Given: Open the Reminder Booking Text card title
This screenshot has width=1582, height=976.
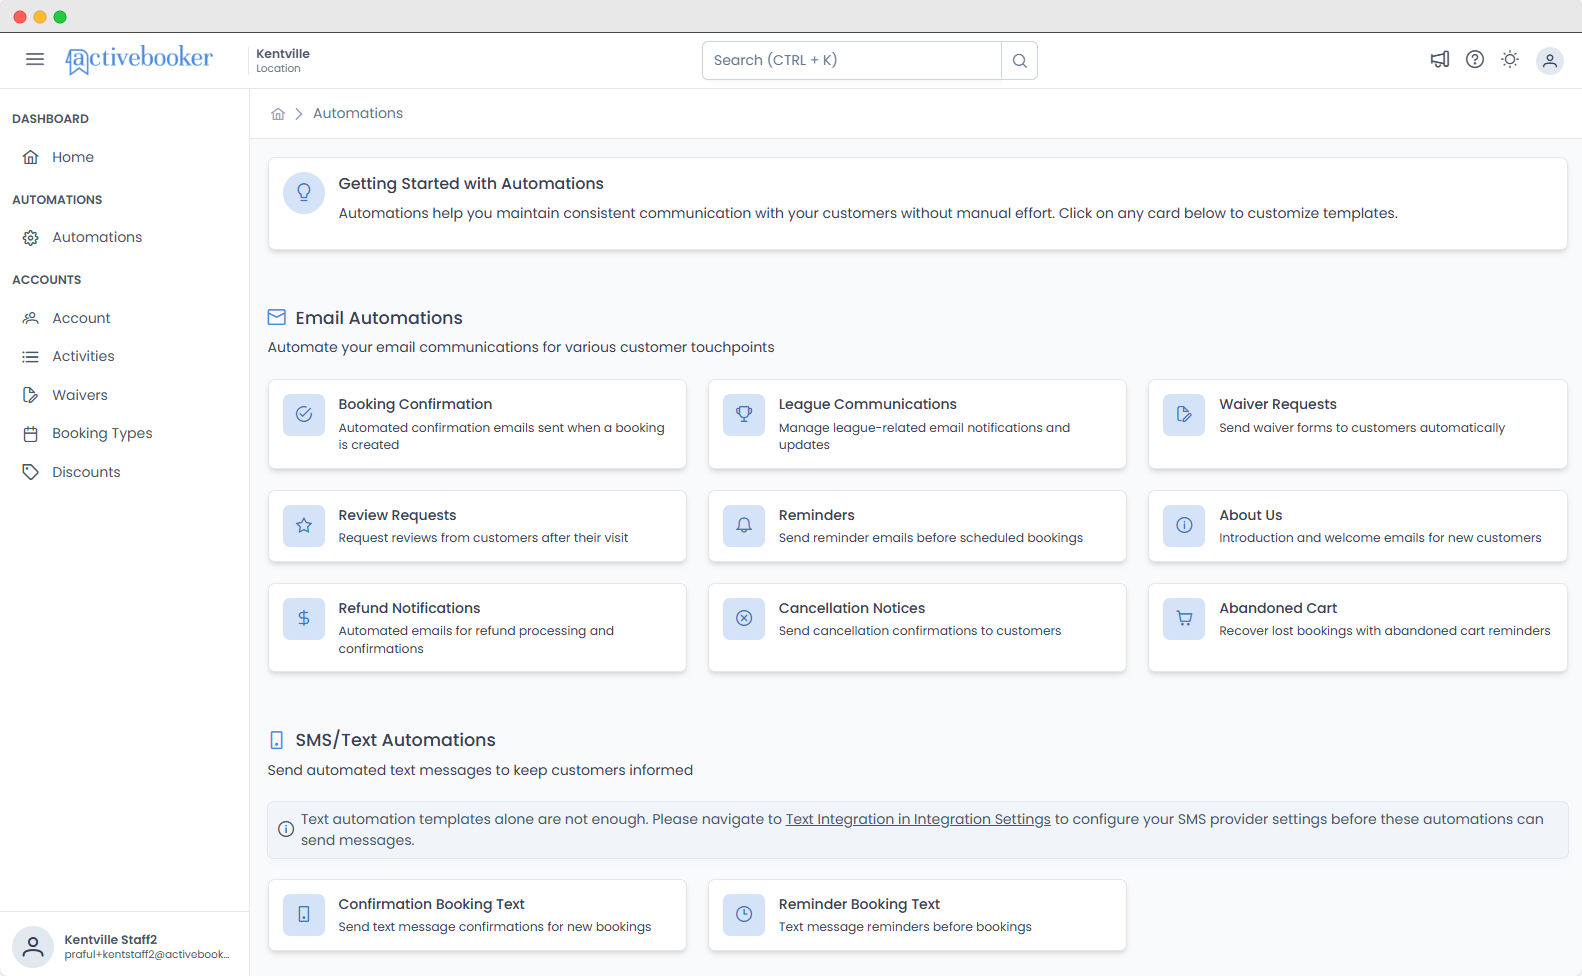Looking at the screenshot, I should click(859, 904).
